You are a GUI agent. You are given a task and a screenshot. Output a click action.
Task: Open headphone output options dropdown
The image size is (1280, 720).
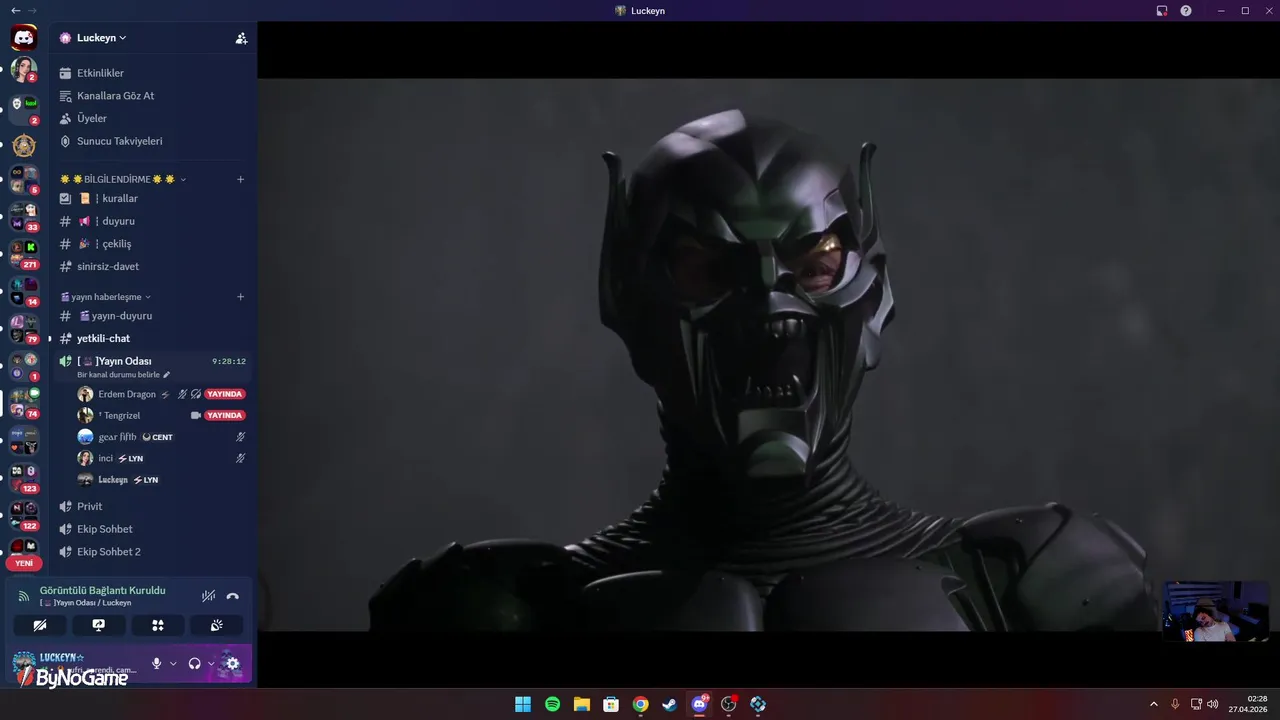pos(211,663)
